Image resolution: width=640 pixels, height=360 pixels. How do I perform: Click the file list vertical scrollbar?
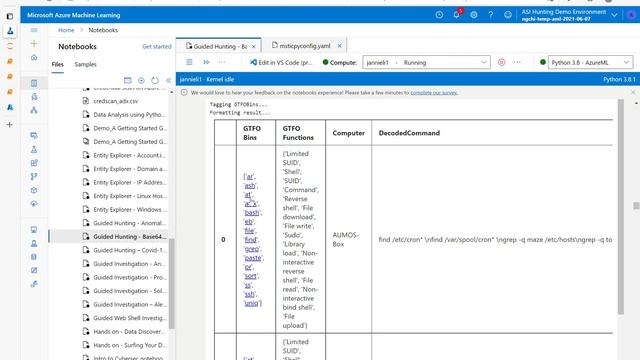pos(172,284)
